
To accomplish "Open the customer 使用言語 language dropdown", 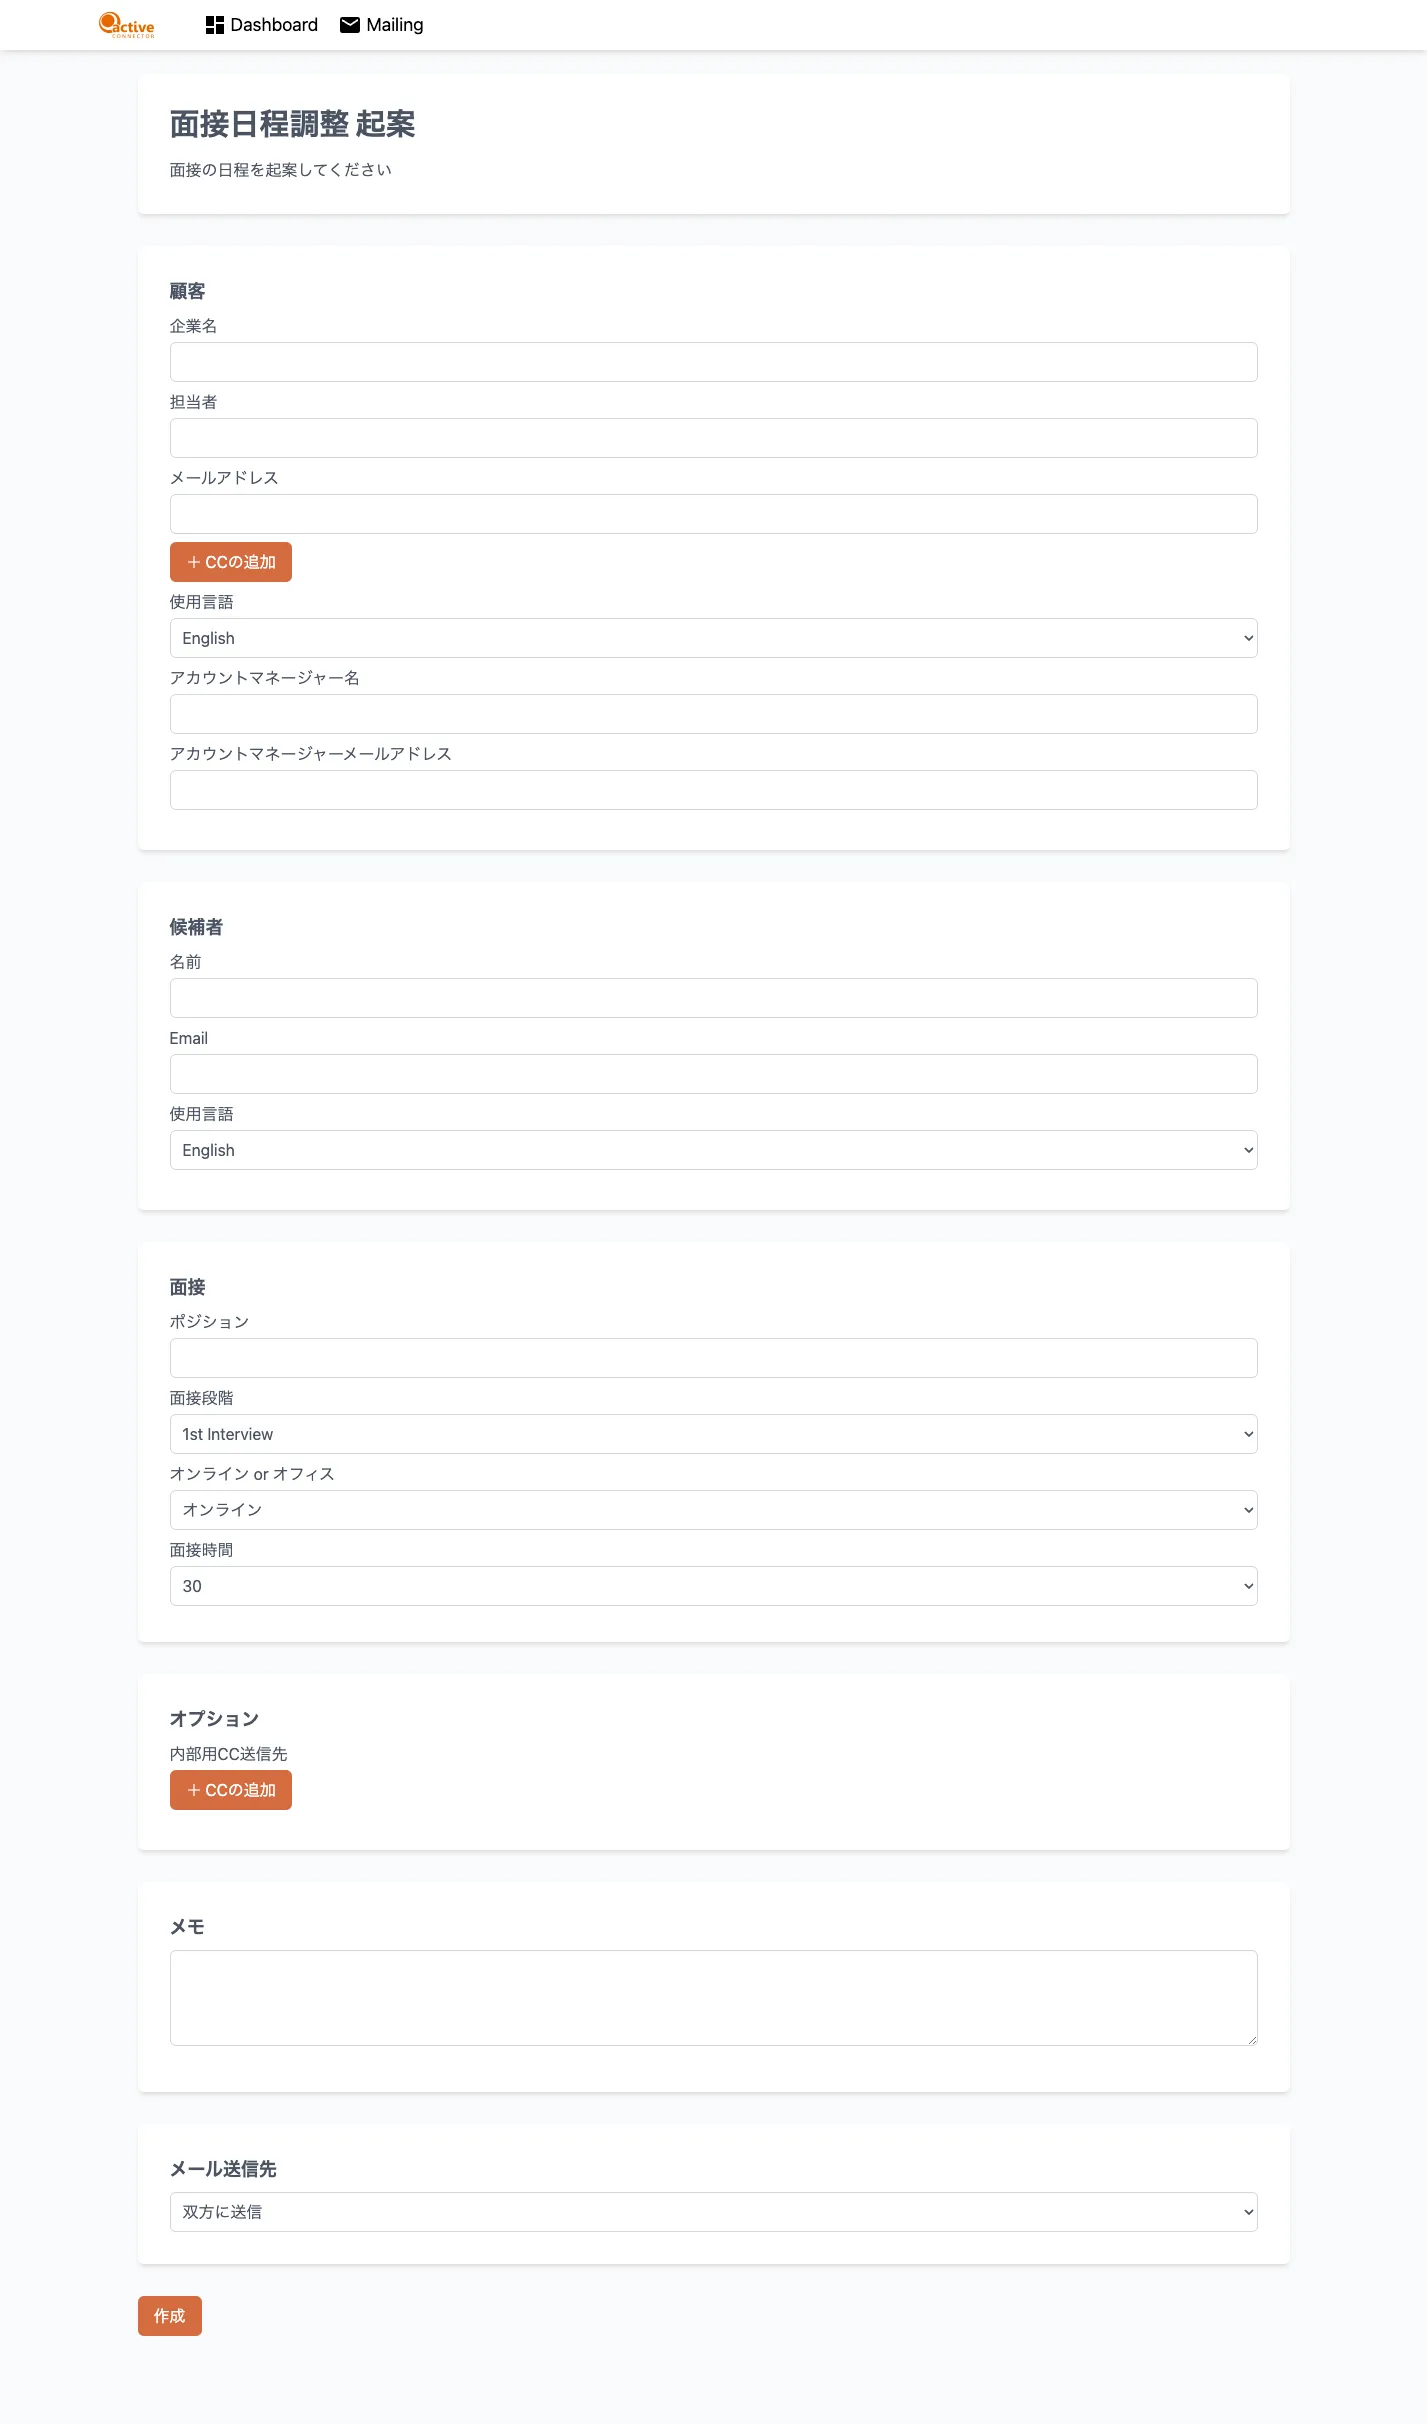I will (713, 638).
